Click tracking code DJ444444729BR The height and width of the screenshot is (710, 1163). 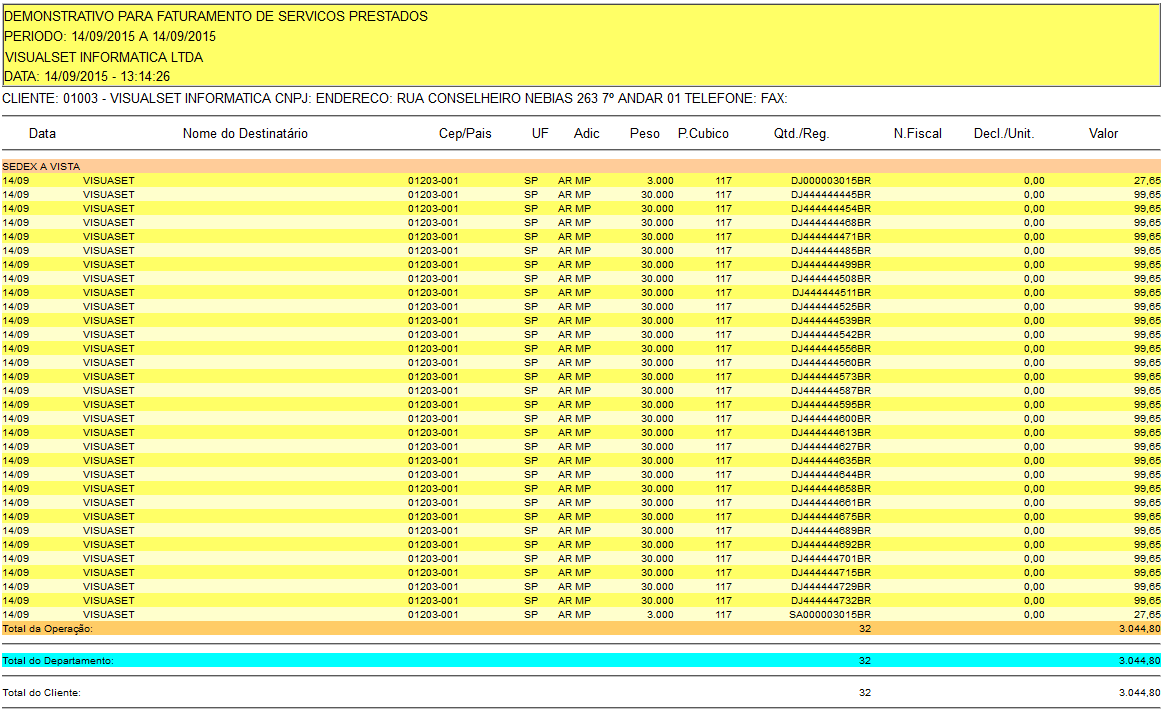click(831, 586)
